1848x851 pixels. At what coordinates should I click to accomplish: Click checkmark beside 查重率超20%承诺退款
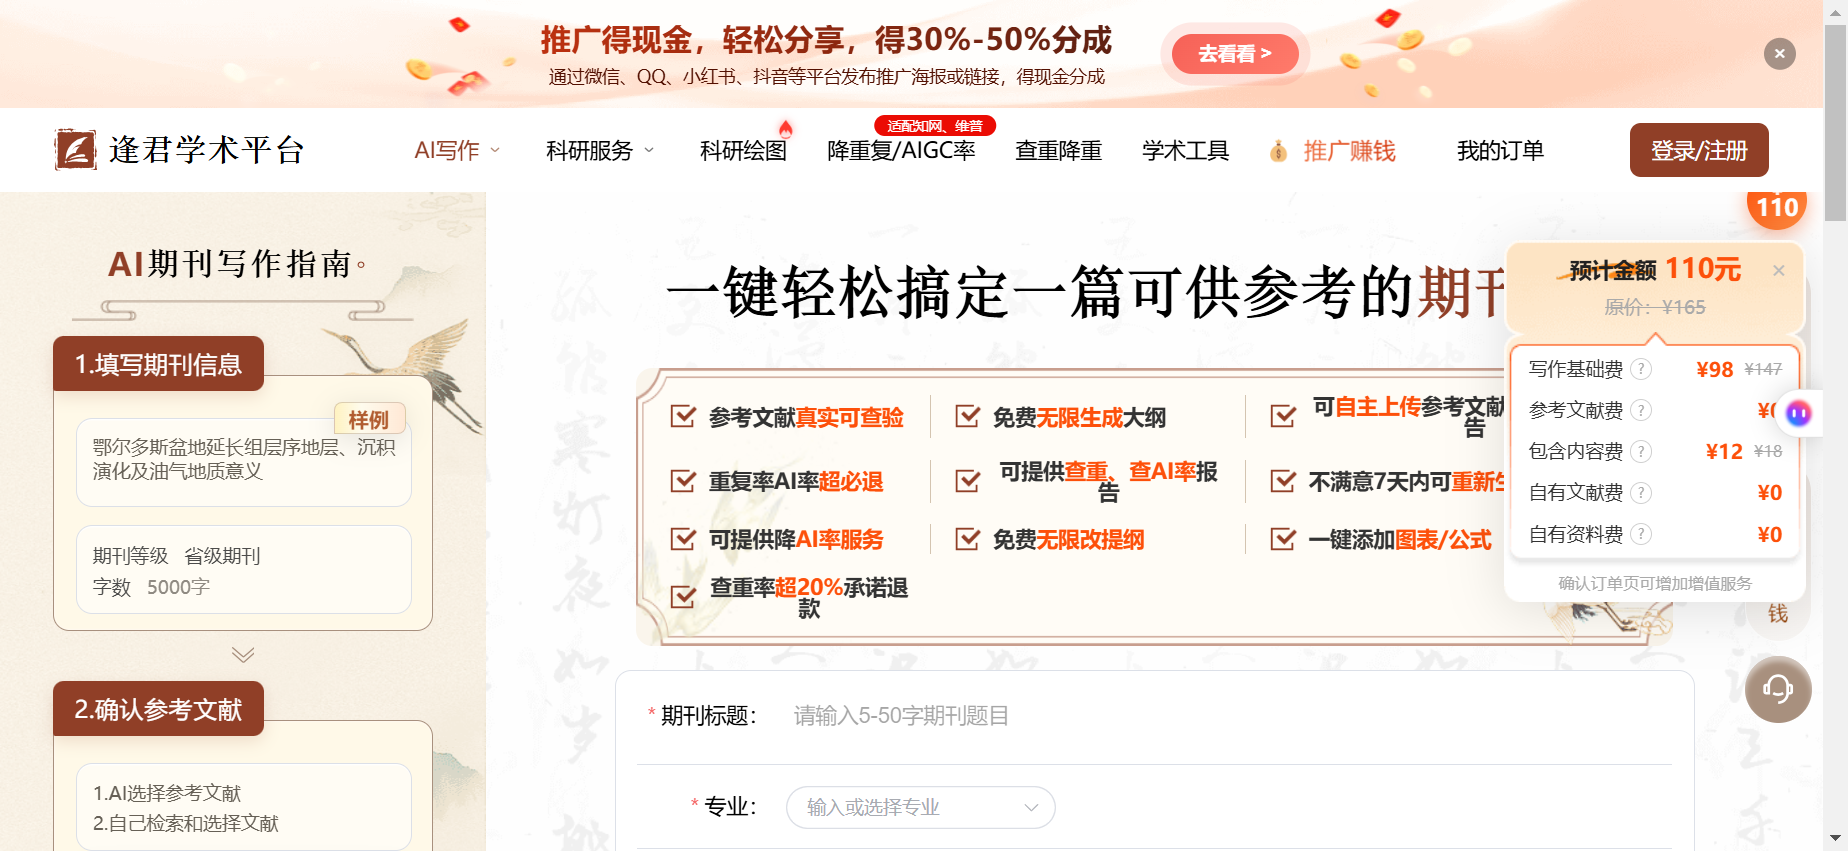pos(683,597)
